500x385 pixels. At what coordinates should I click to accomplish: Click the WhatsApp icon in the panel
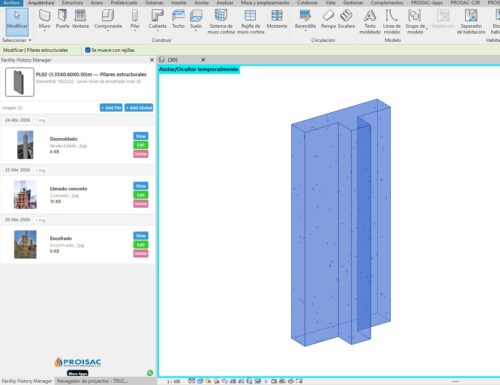point(150,373)
